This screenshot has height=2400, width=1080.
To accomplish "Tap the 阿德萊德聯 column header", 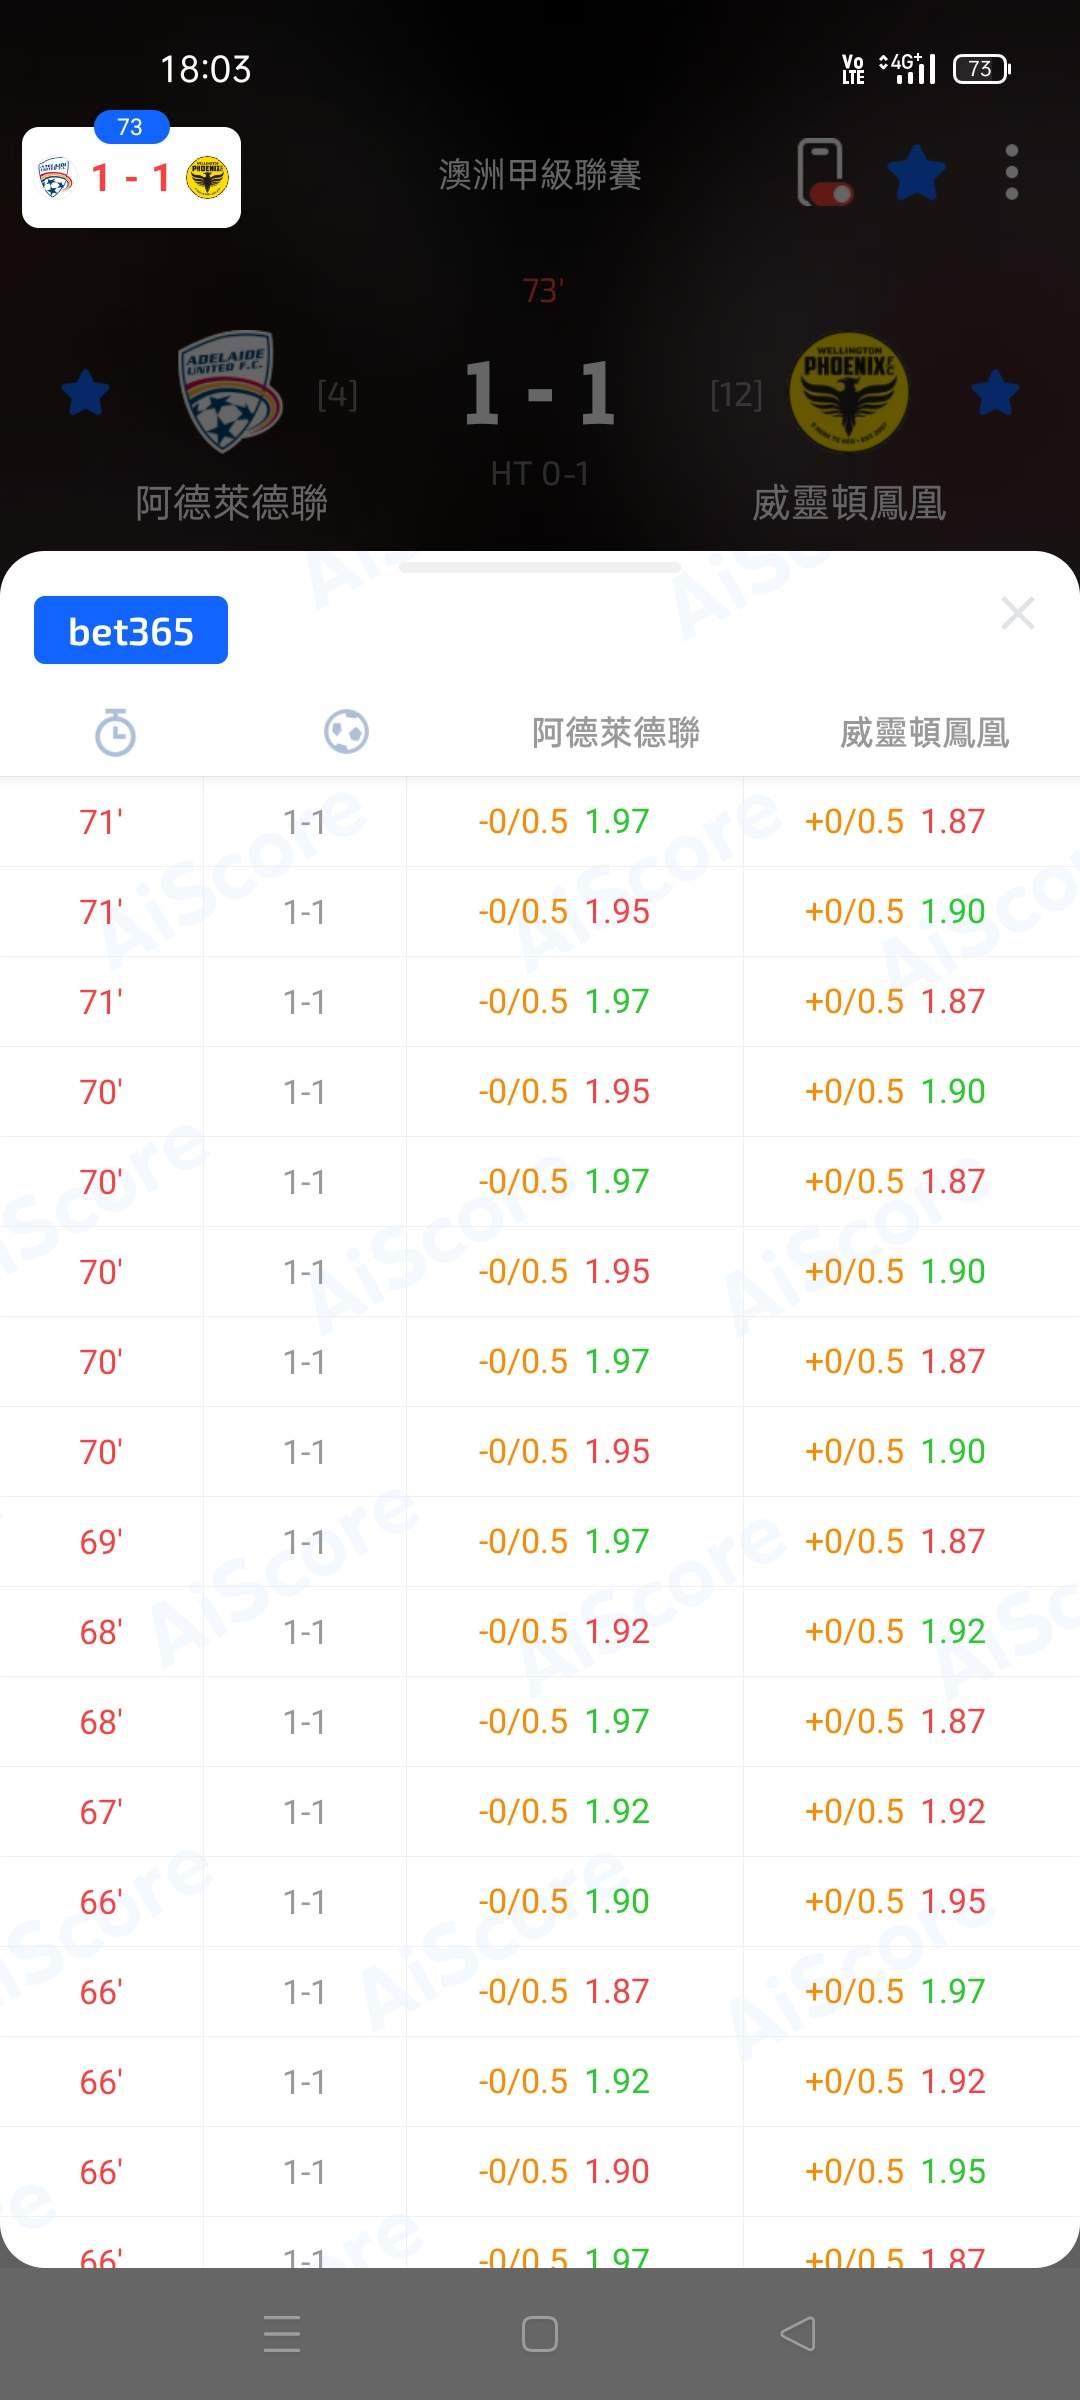I will click(x=615, y=733).
